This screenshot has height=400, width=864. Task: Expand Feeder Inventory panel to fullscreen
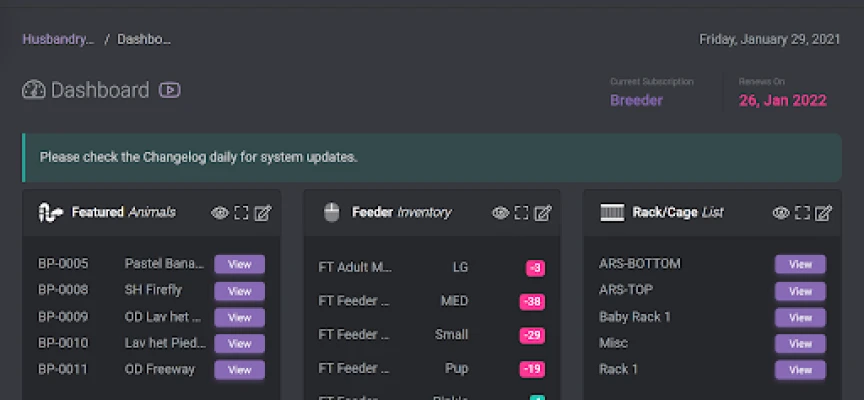click(x=521, y=212)
